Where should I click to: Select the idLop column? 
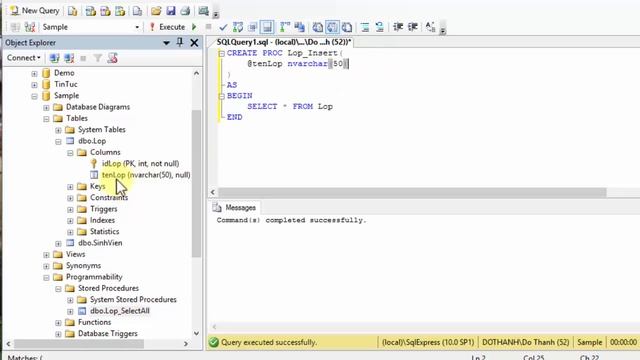[140, 163]
